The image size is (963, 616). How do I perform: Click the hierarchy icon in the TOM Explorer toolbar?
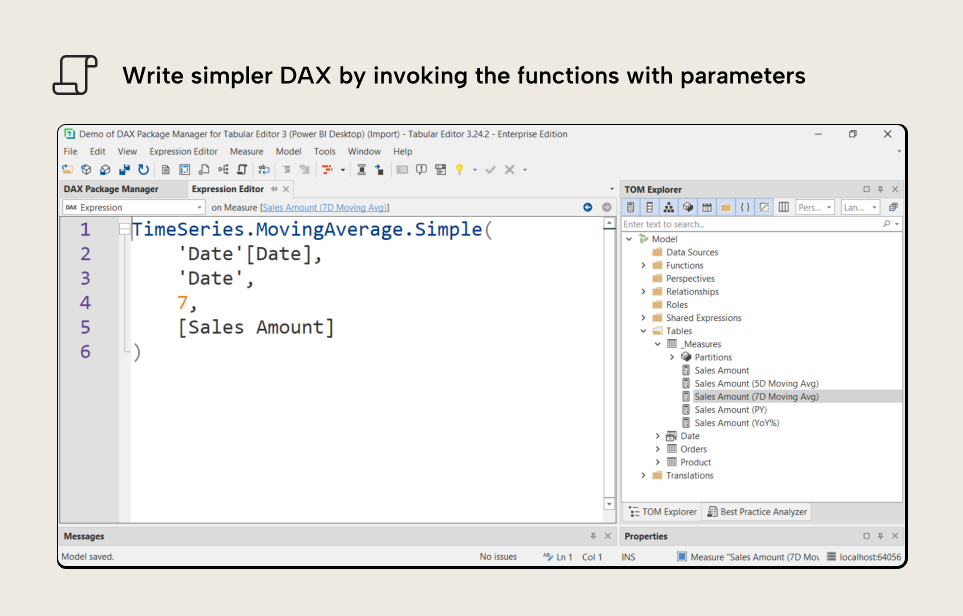click(x=668, y=207)
